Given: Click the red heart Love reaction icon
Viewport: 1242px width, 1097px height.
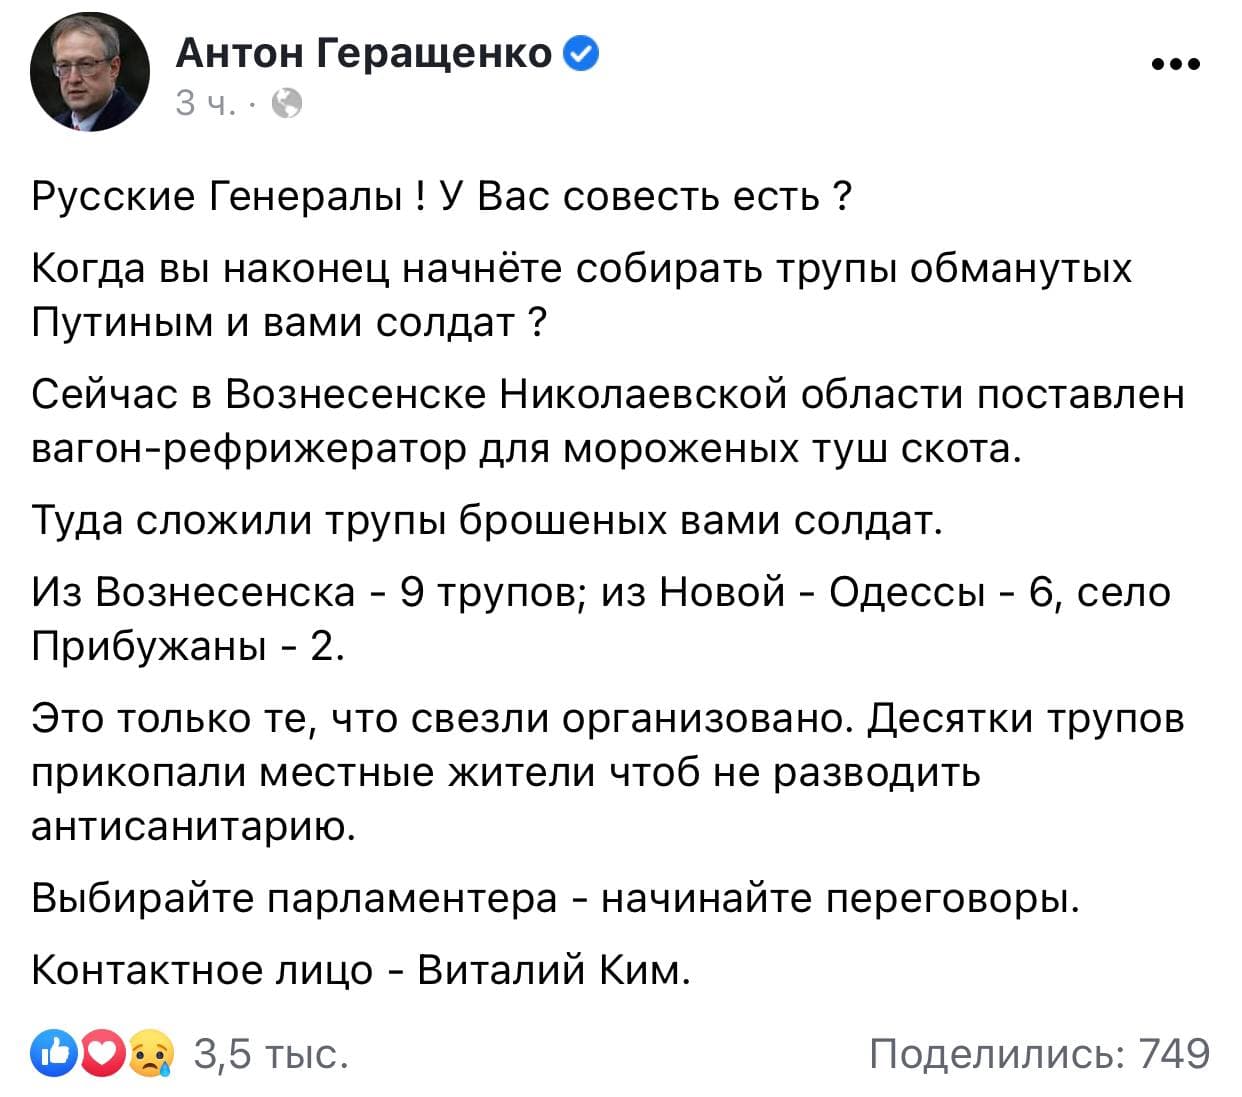Looking at the screenshot, I should pyautogui.click(x=99, y=1054).
